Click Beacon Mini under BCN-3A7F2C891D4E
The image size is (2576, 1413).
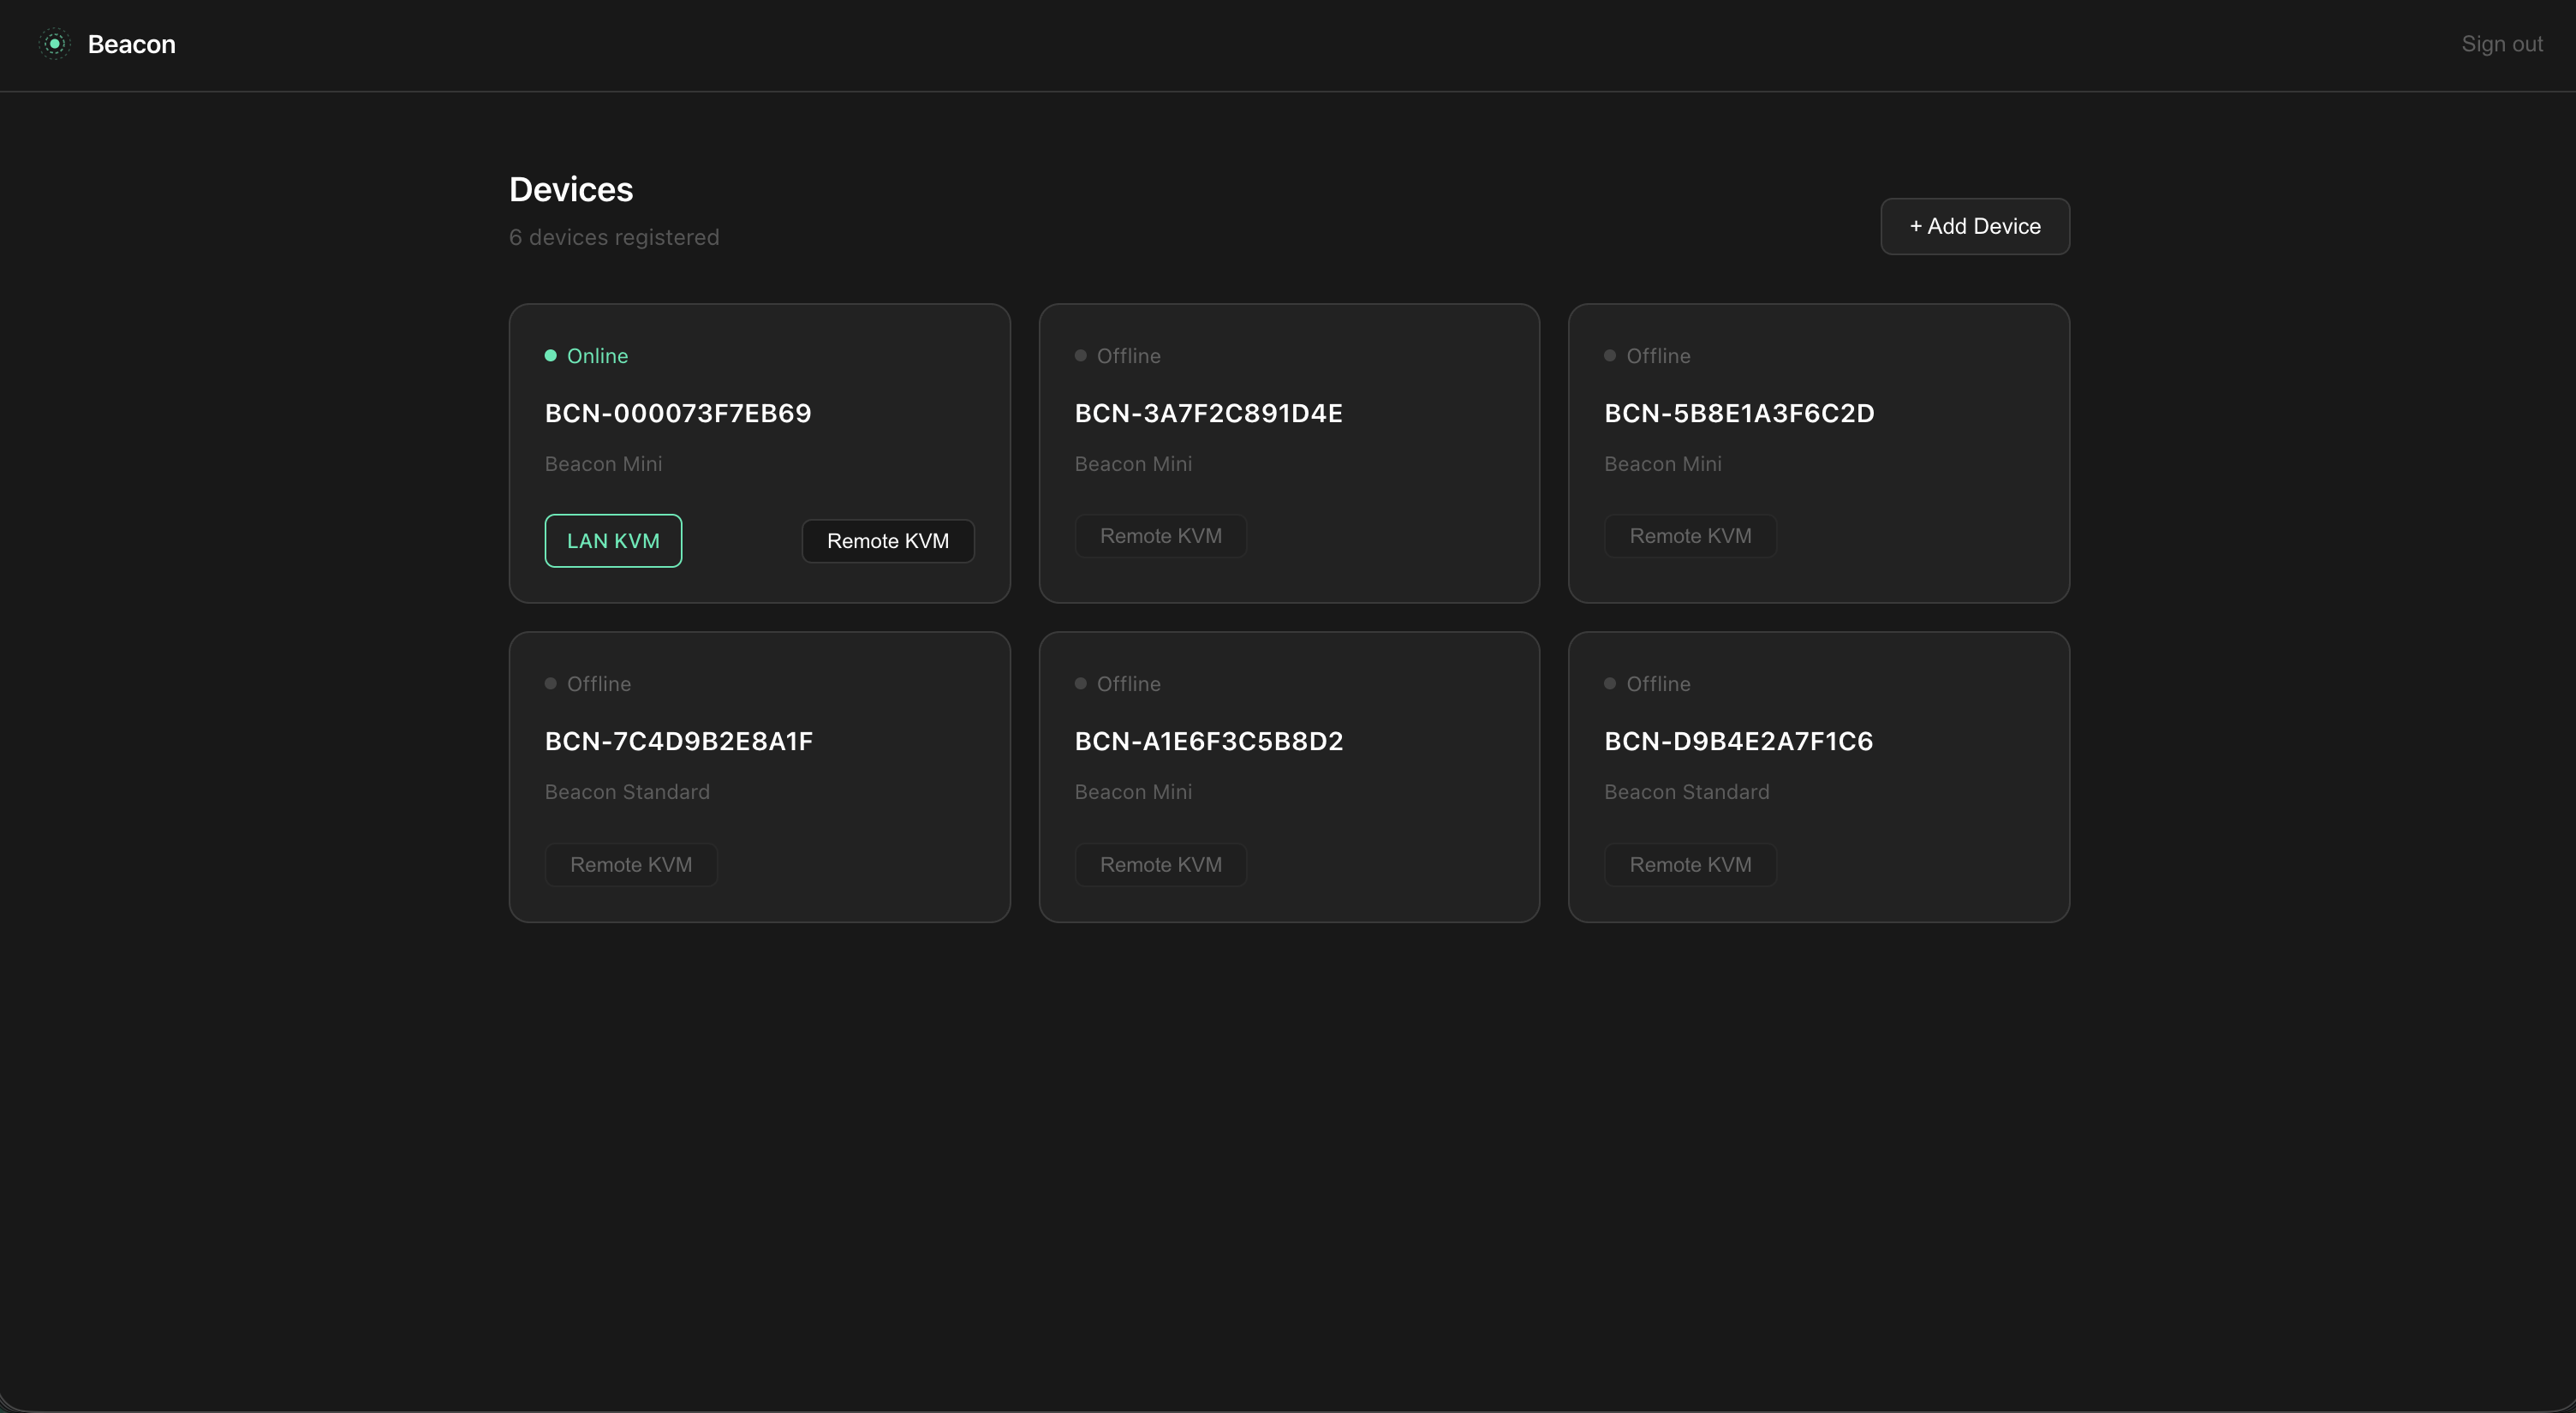point(1133,464)
